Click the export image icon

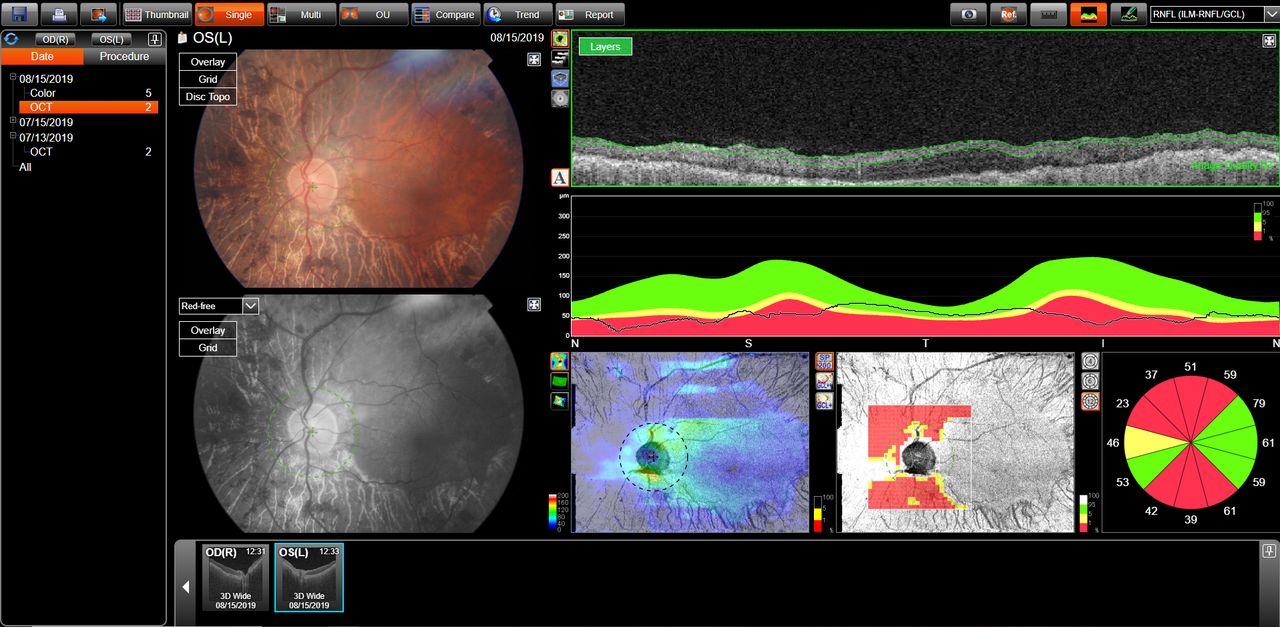[x=98, y=15]
